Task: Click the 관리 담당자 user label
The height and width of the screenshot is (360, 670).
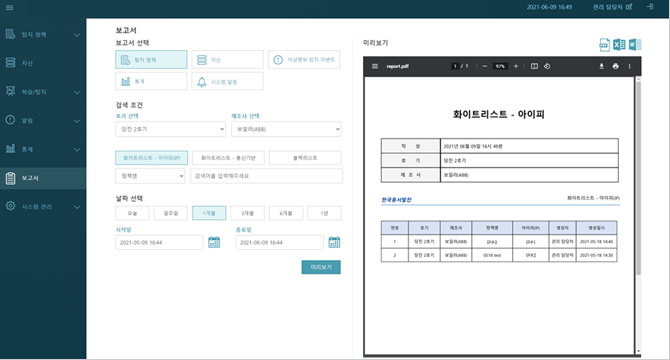Action: pyautogui.click(x=608, y=7)
